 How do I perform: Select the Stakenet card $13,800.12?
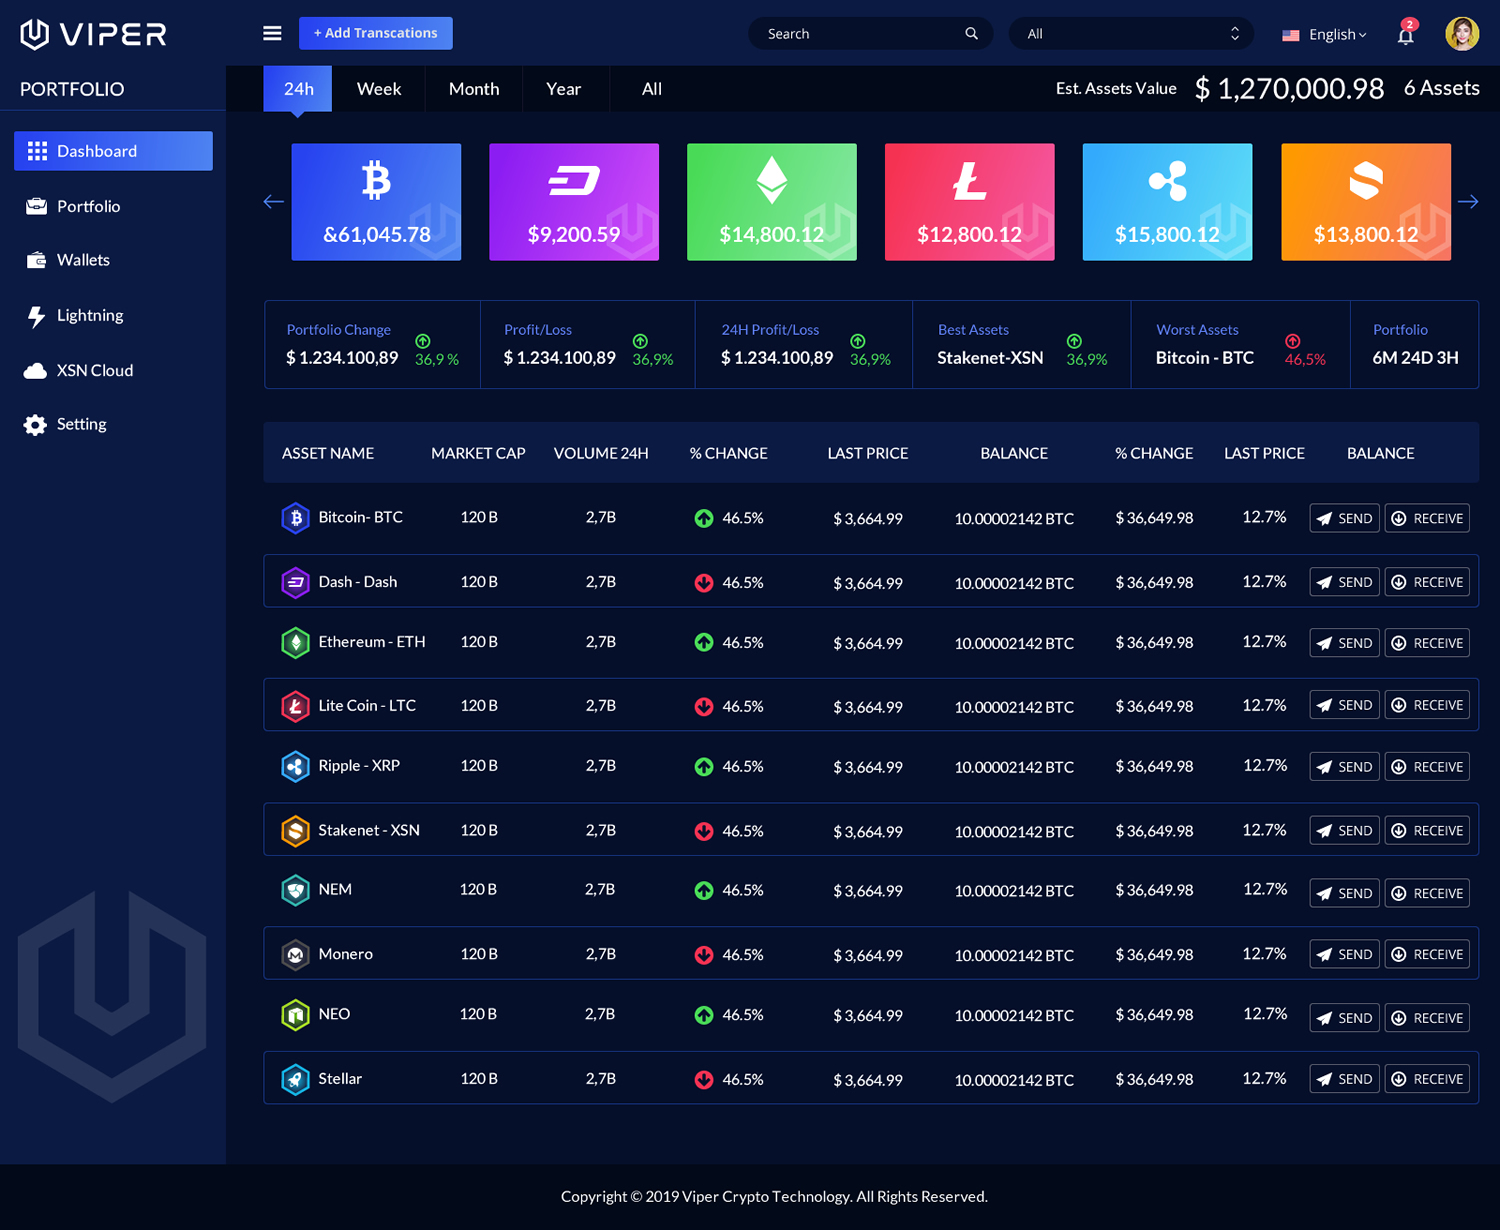click(x=1366, y=202)
